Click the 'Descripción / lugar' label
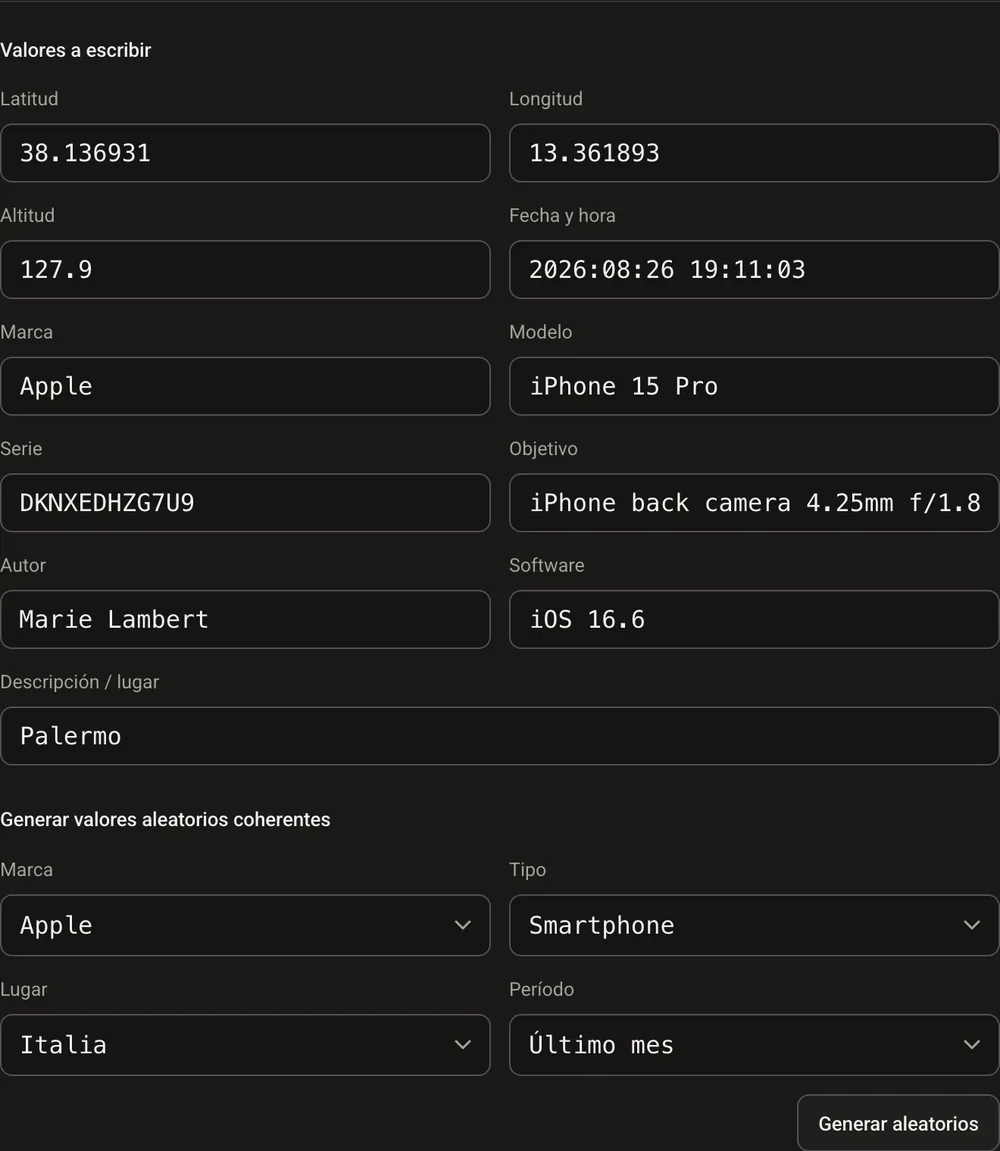The image size is (1000, 1151). pyautogui.click(x=79, y=682)
